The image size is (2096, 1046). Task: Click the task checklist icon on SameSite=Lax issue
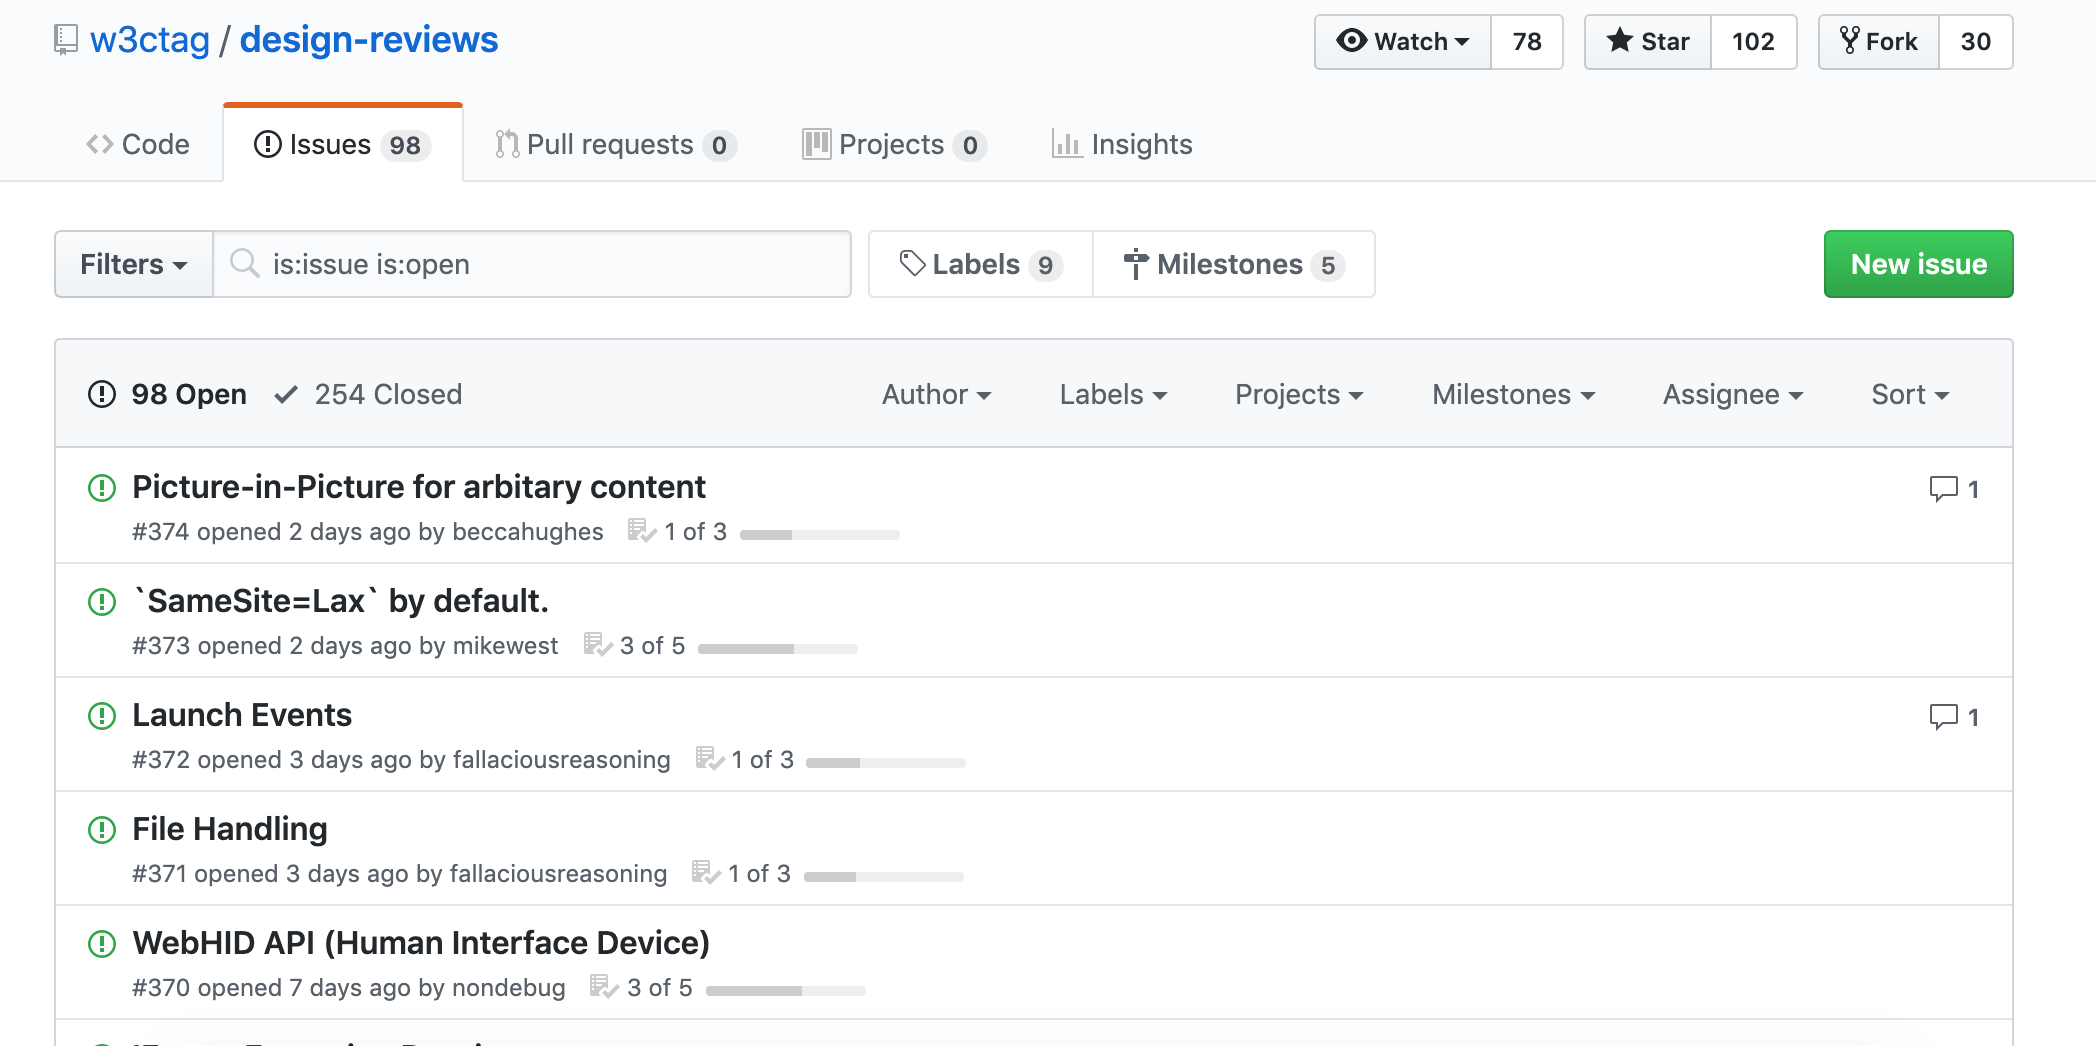tap(597, 645)
